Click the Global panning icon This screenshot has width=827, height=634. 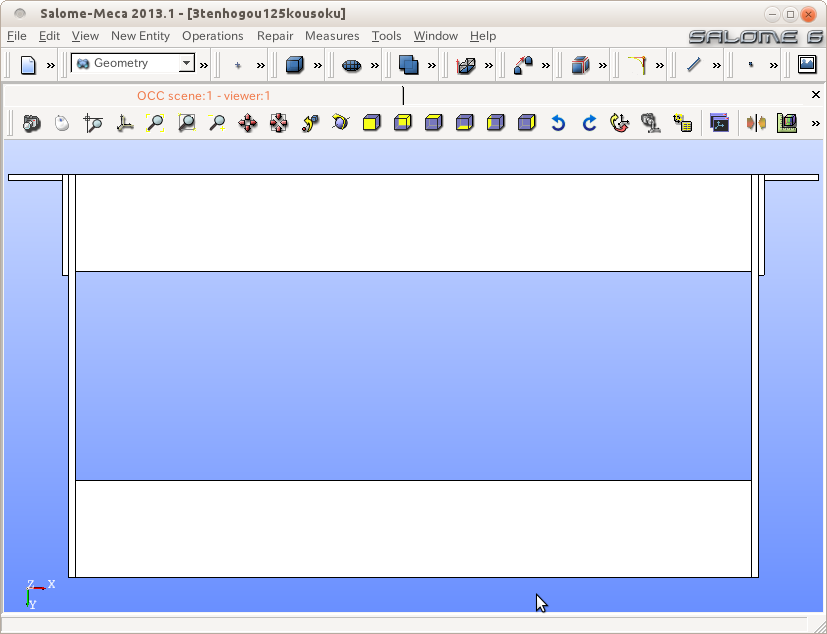pyautogui.click(x=278, y=123)
